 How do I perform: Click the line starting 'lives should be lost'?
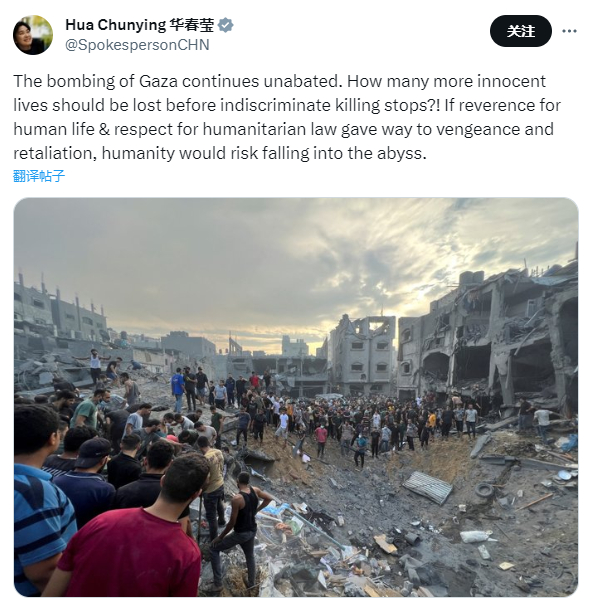[287, 105]
